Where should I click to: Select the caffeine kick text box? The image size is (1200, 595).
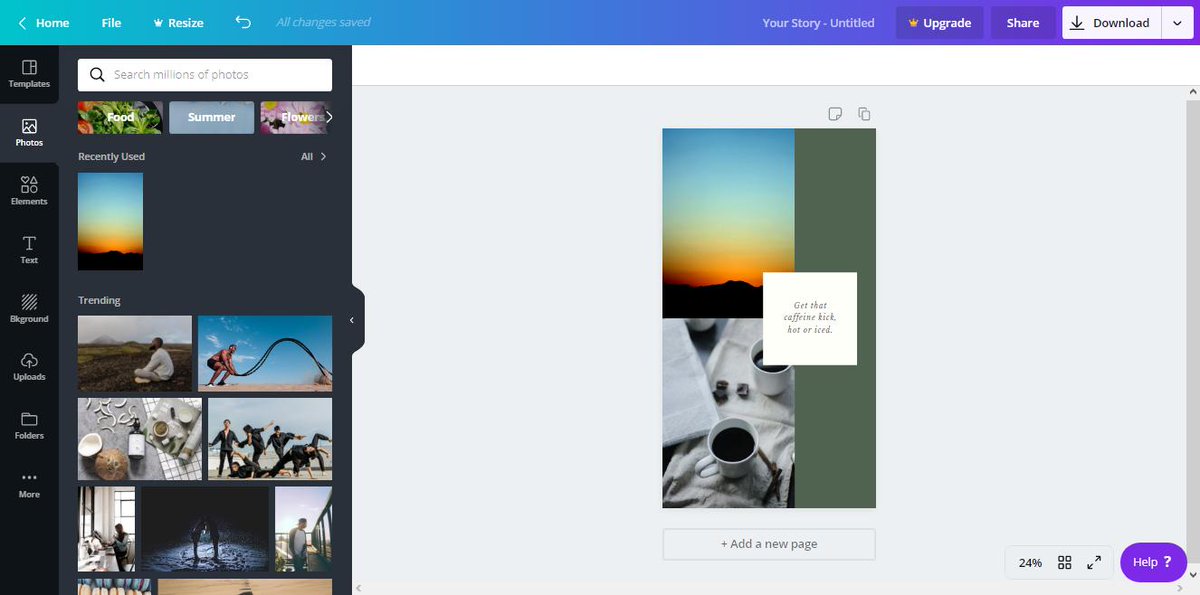(x=810, y=318)
